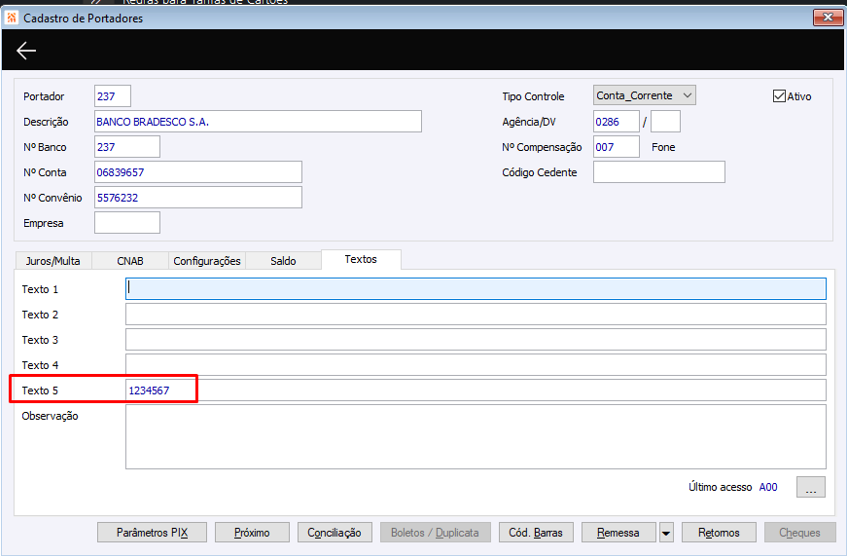Select the Configurações tab
This screenshot has width=847, height=556.
coord(207,261)
